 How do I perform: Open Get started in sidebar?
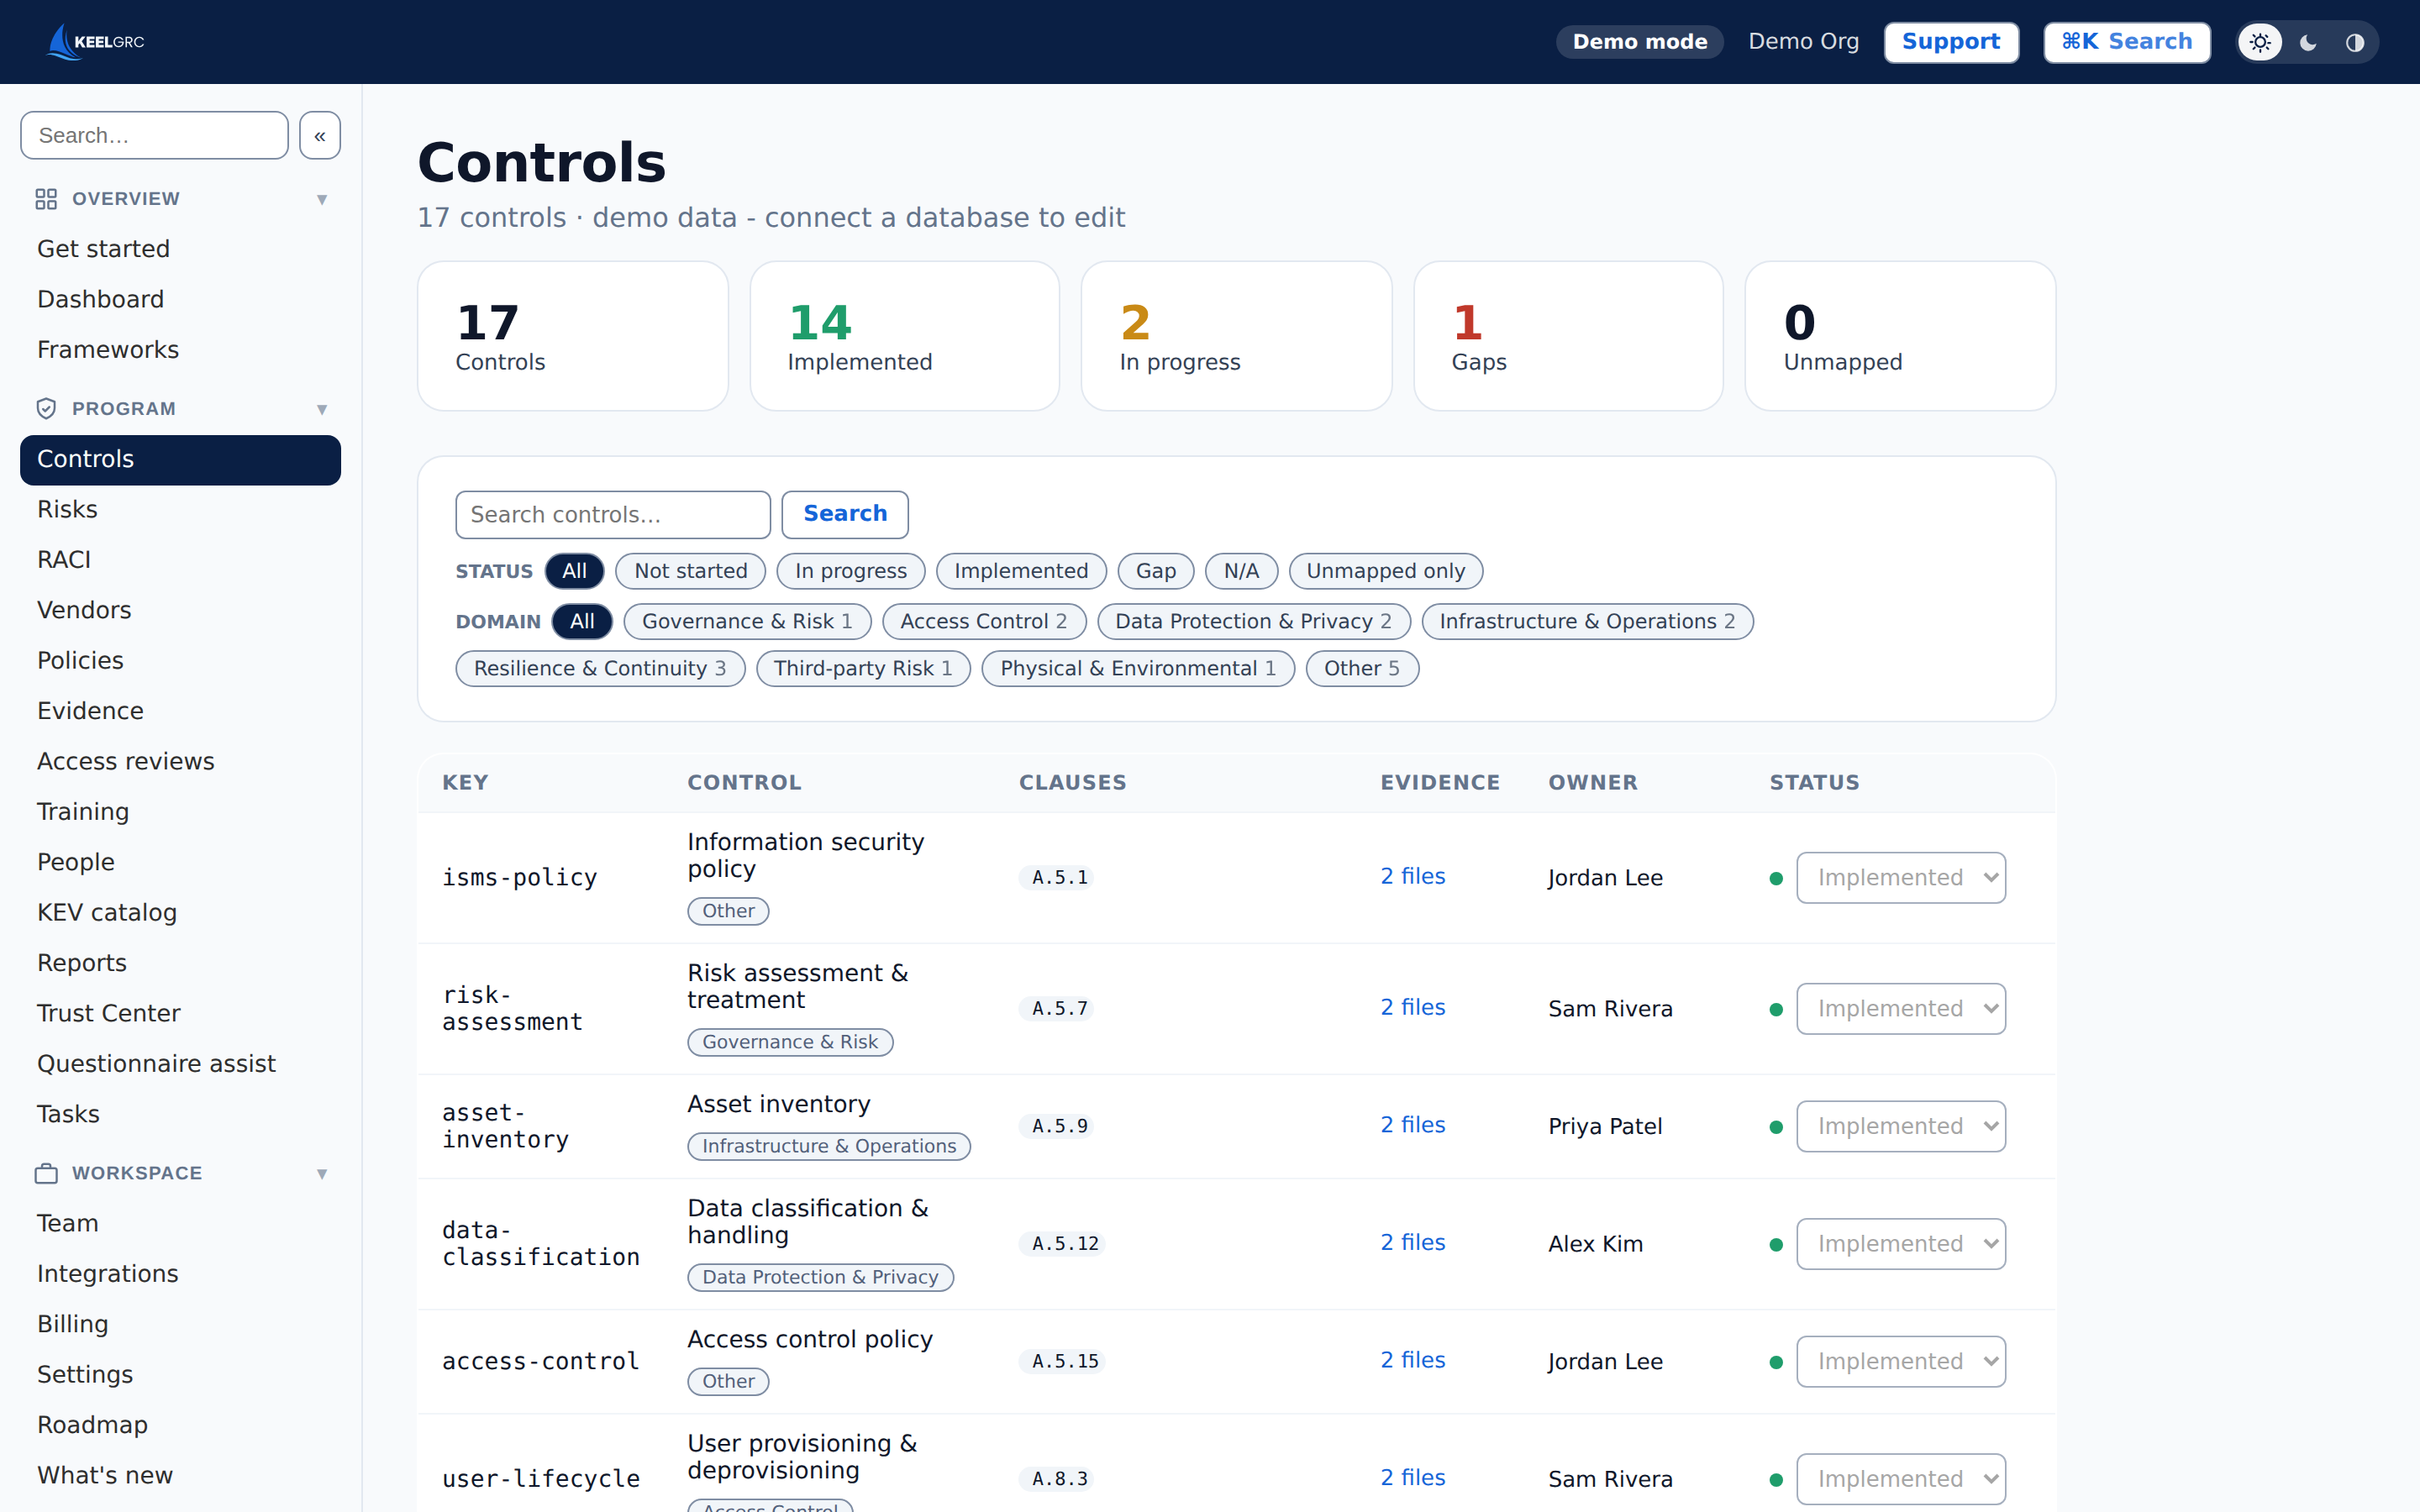click(x=180, y=249)
